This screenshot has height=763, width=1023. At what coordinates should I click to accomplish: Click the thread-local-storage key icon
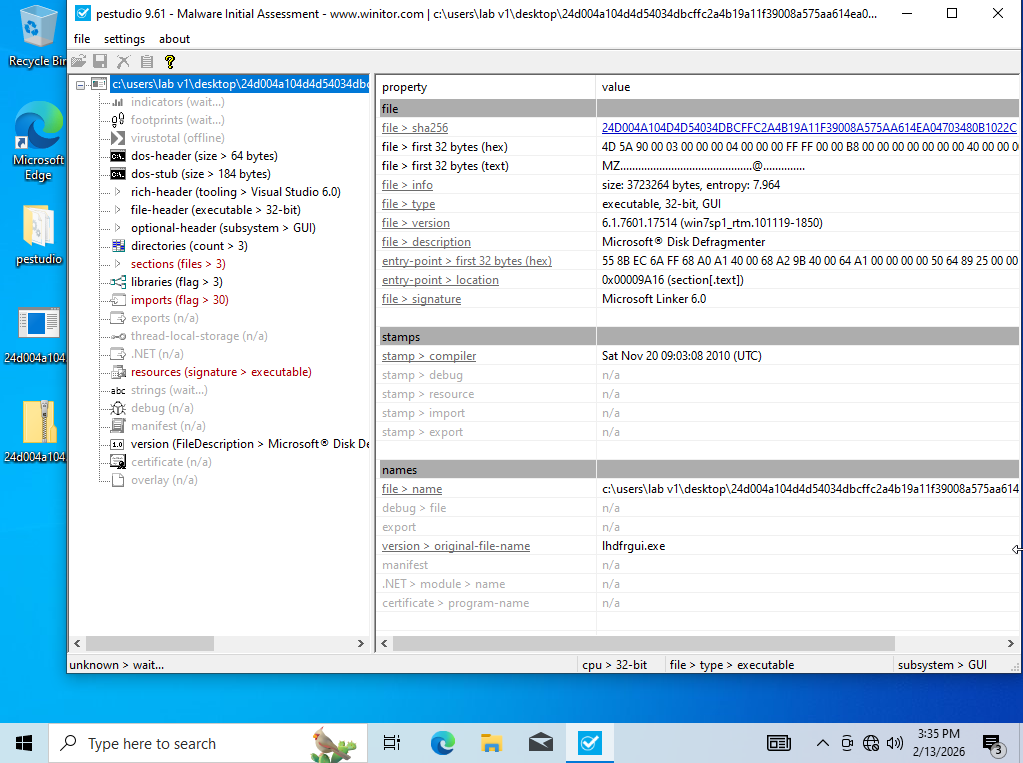(118, 336)
